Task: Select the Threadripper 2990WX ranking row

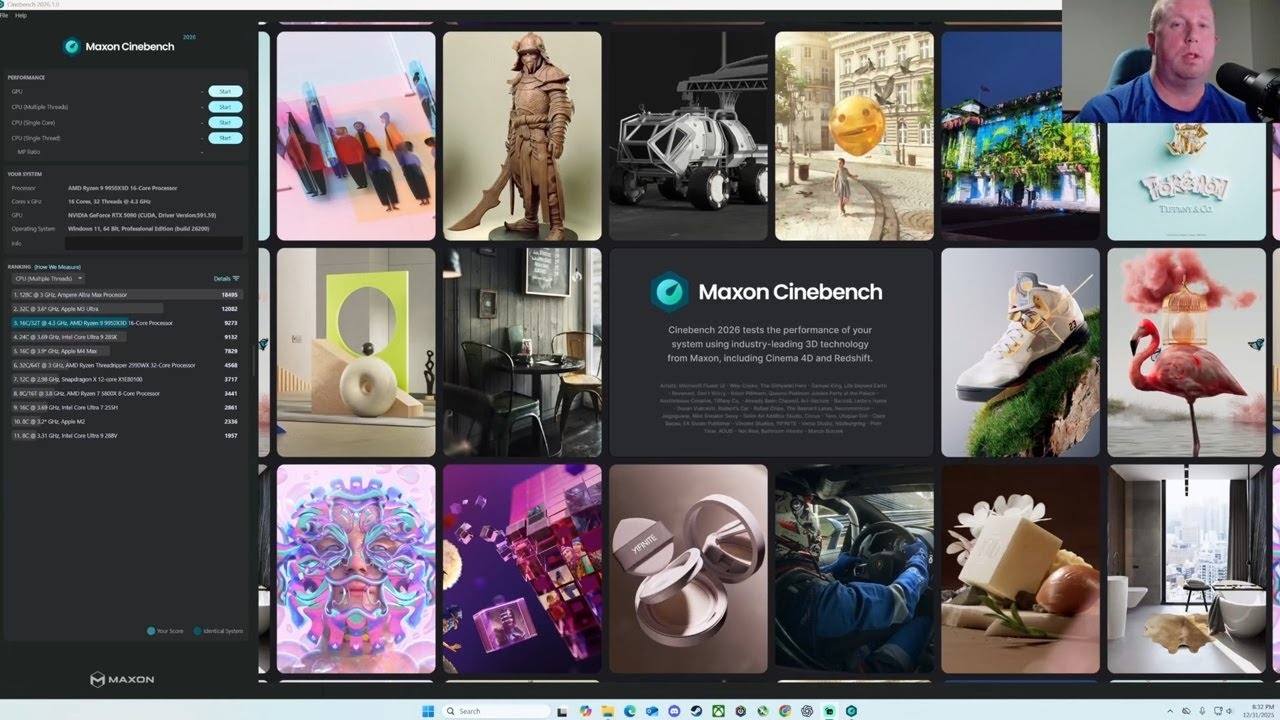Action: 126,365
